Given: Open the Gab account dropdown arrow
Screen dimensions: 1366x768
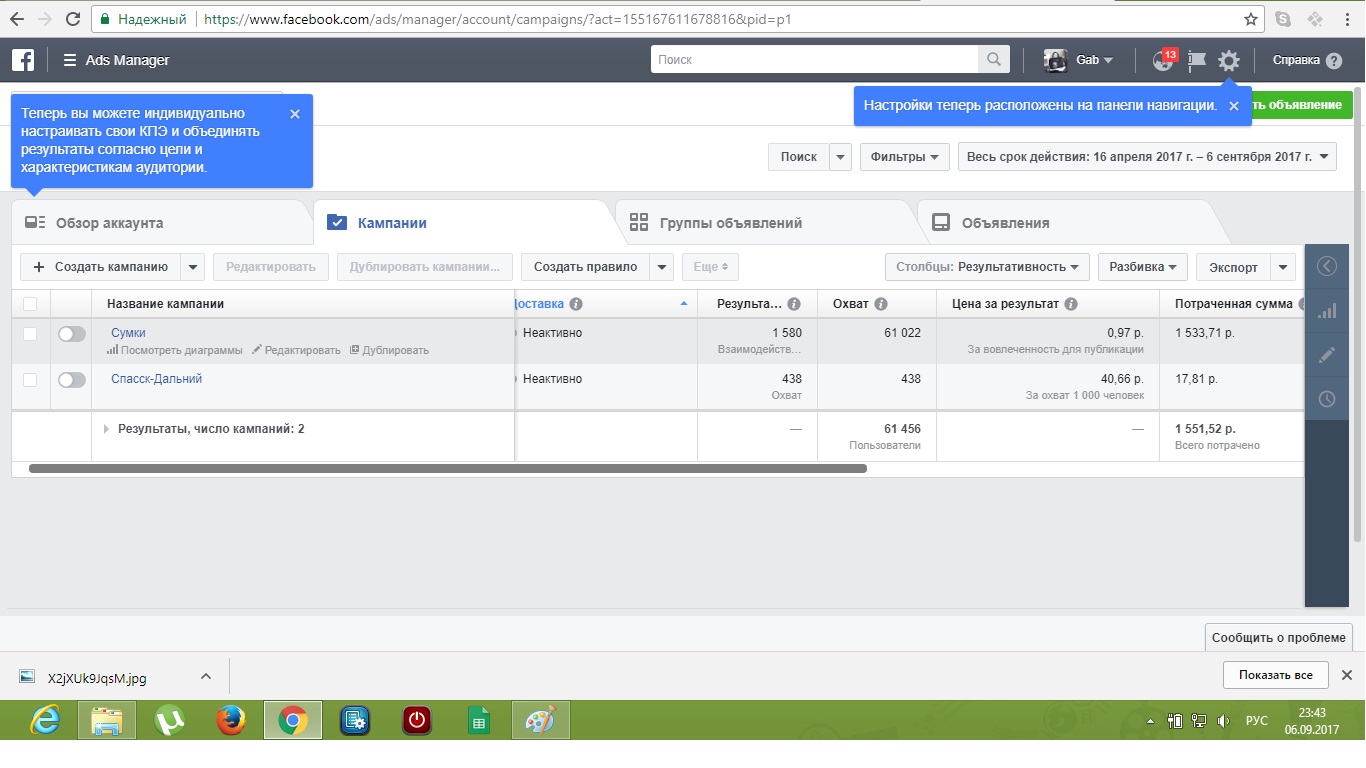Looking at the screenshot, I should pyautogui.click(x=1108, y=60).
